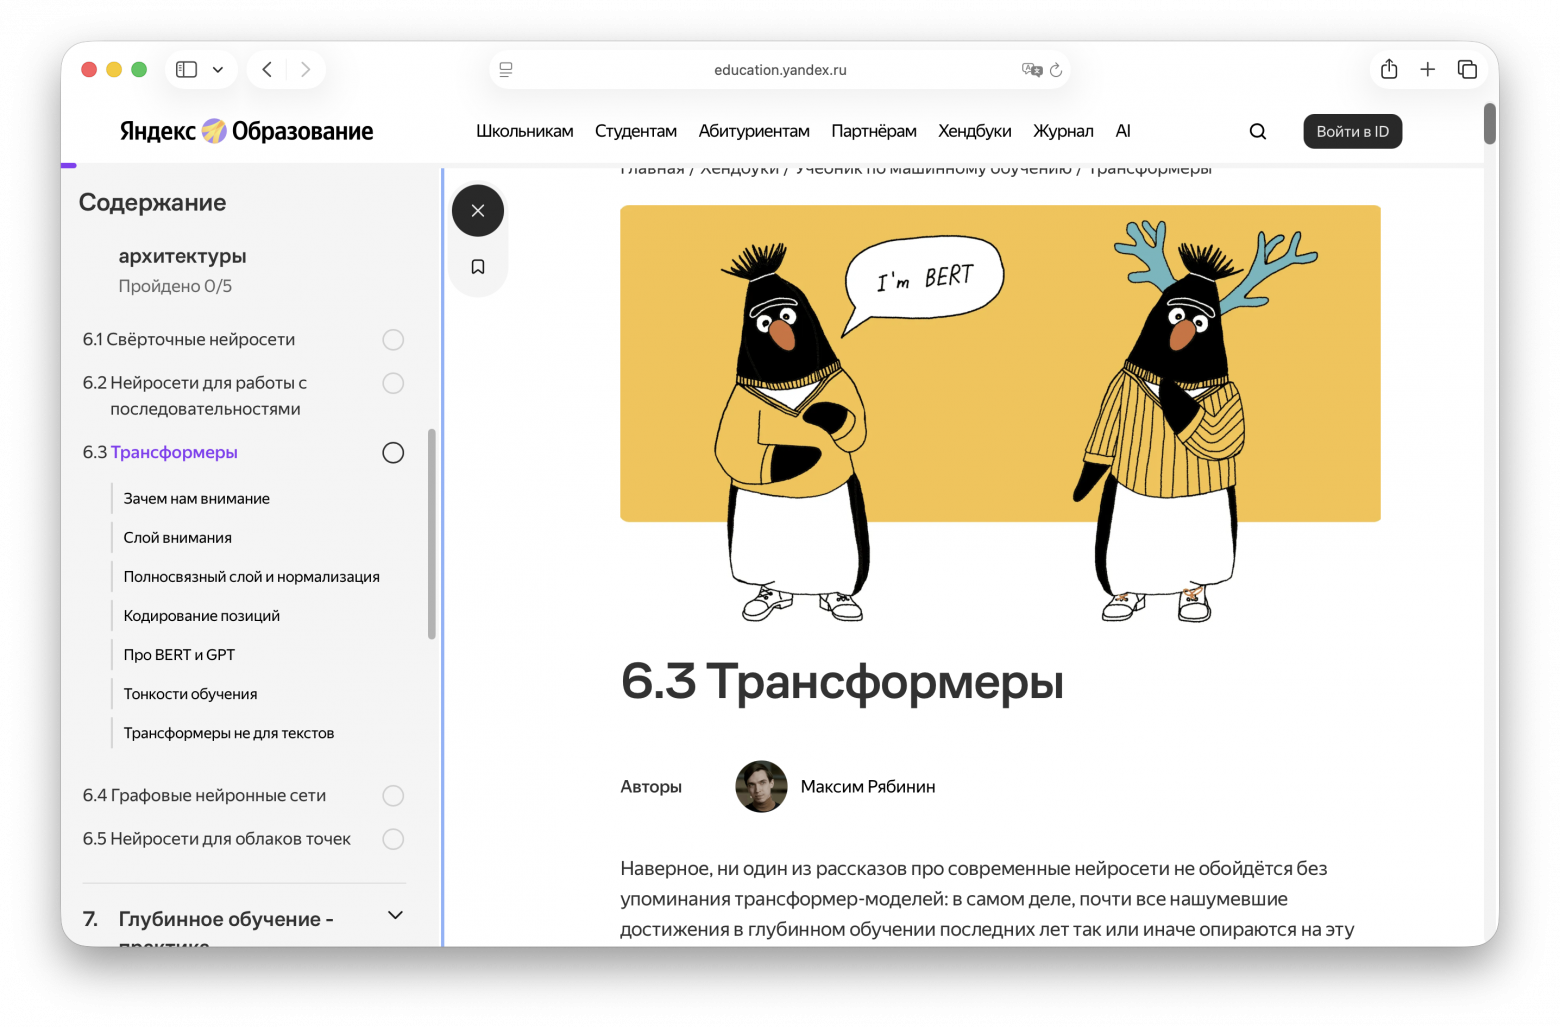Open a new tab with the plus icon
Viewport: 1560px width, 1027px height.
[x=1428, y=69]
